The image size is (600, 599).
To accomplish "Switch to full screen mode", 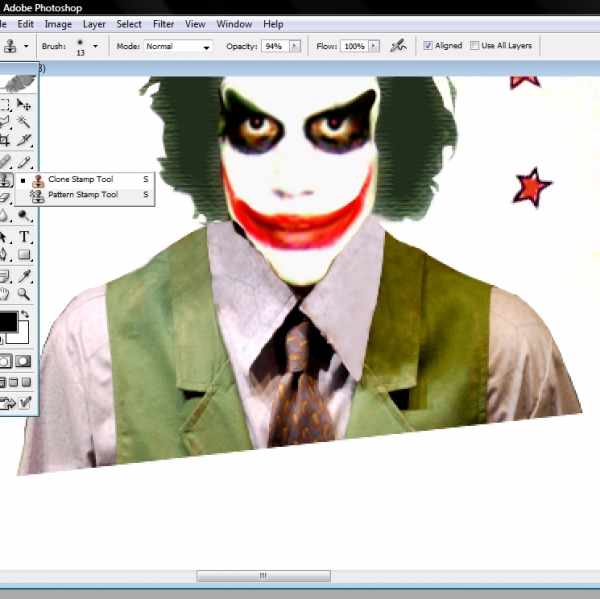I will (26, 382).
